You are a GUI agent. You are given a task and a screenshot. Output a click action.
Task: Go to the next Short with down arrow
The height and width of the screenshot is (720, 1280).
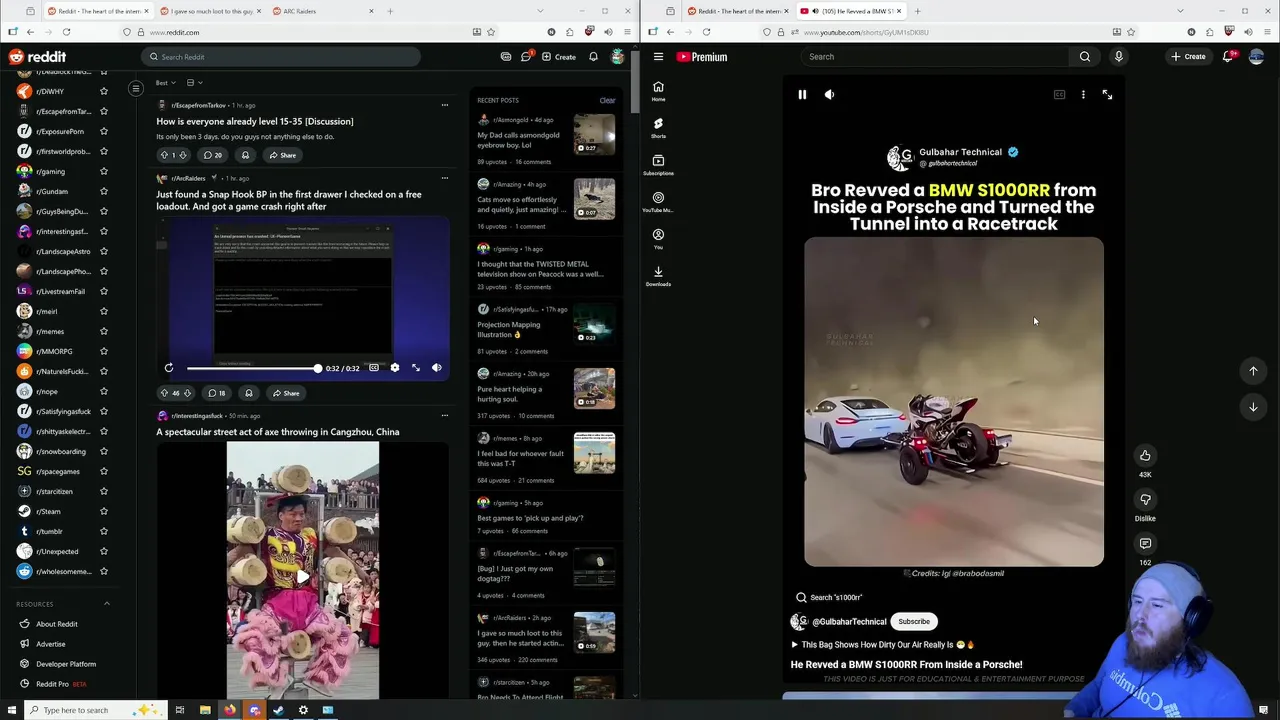[1253, 407]
